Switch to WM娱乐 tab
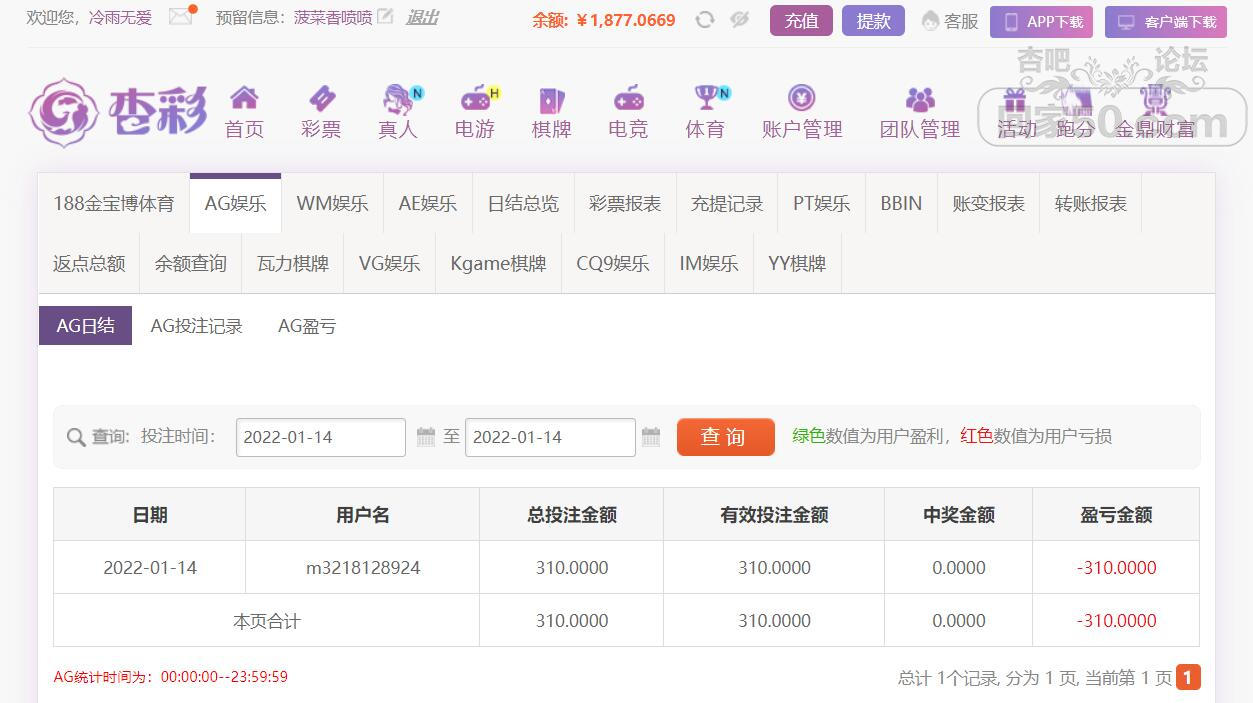This screenshot has height=703, width=1253. [x=333, y=204]
